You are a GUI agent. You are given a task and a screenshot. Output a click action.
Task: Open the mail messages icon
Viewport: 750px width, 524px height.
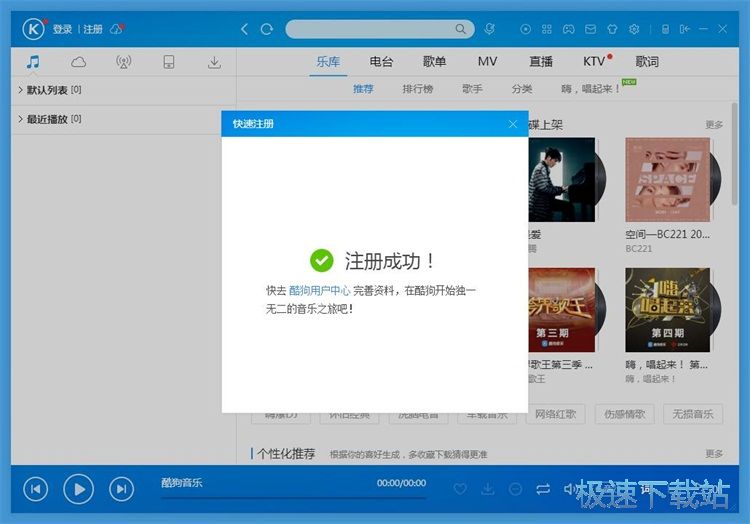tap(590, 29)
